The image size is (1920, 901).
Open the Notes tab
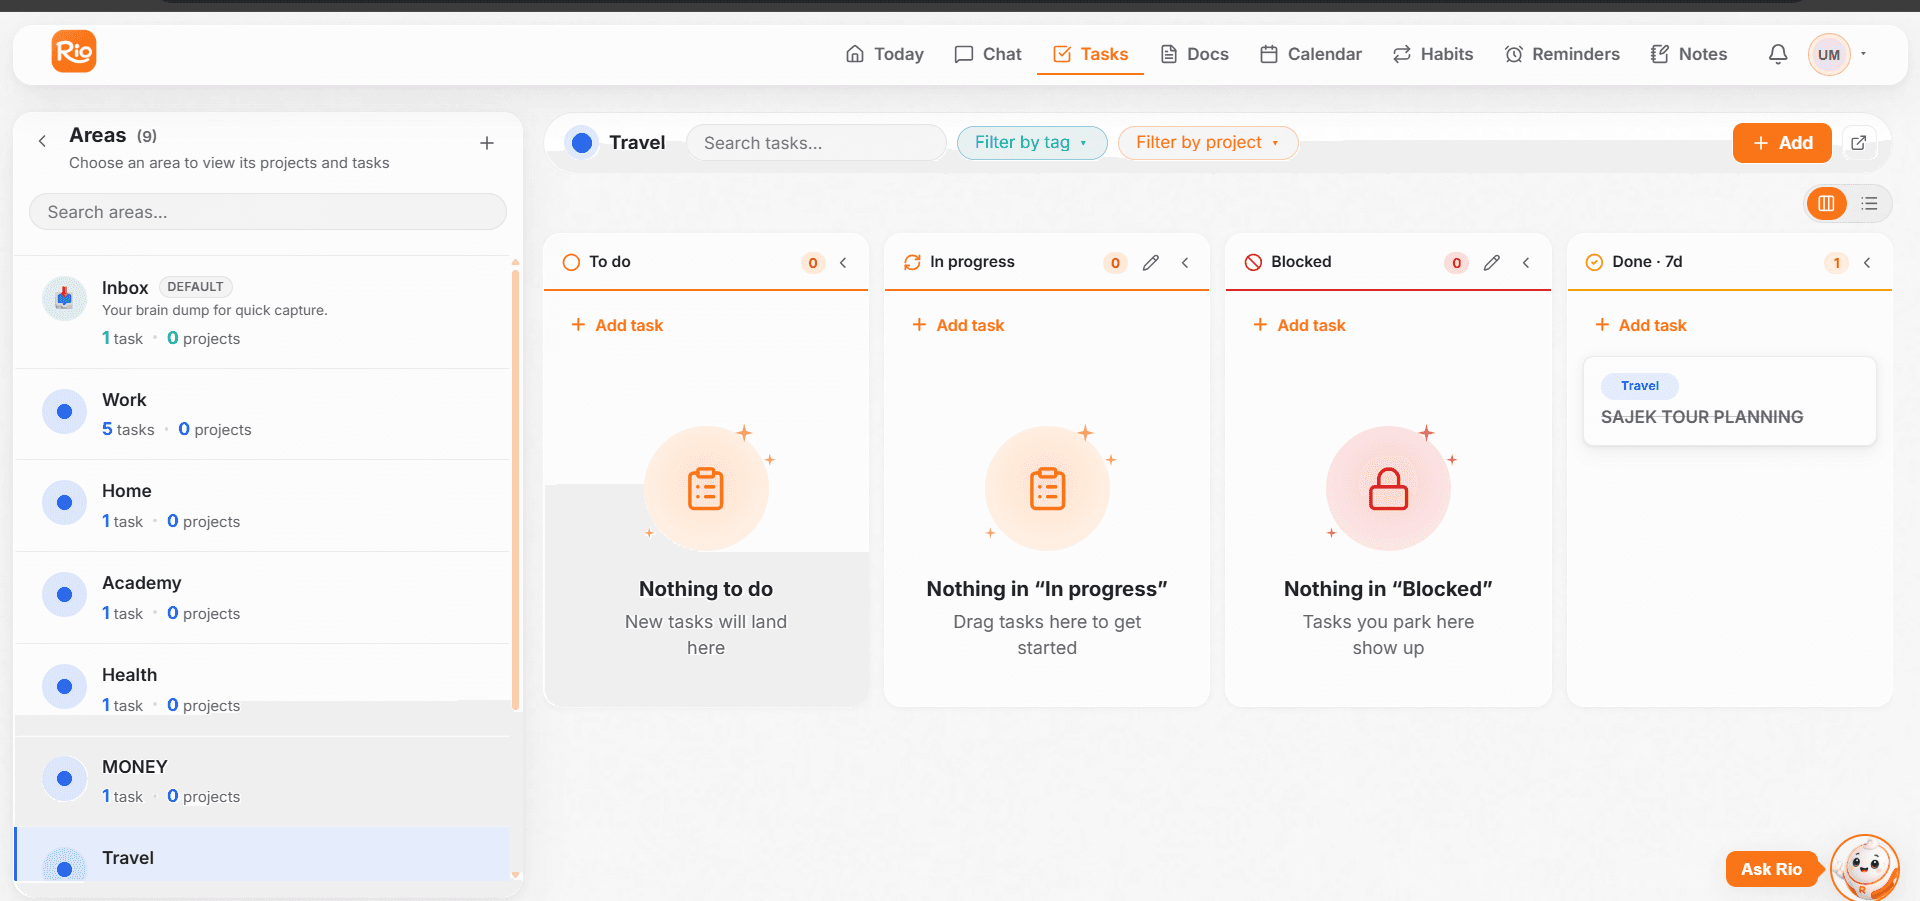tap(1689, 54)
